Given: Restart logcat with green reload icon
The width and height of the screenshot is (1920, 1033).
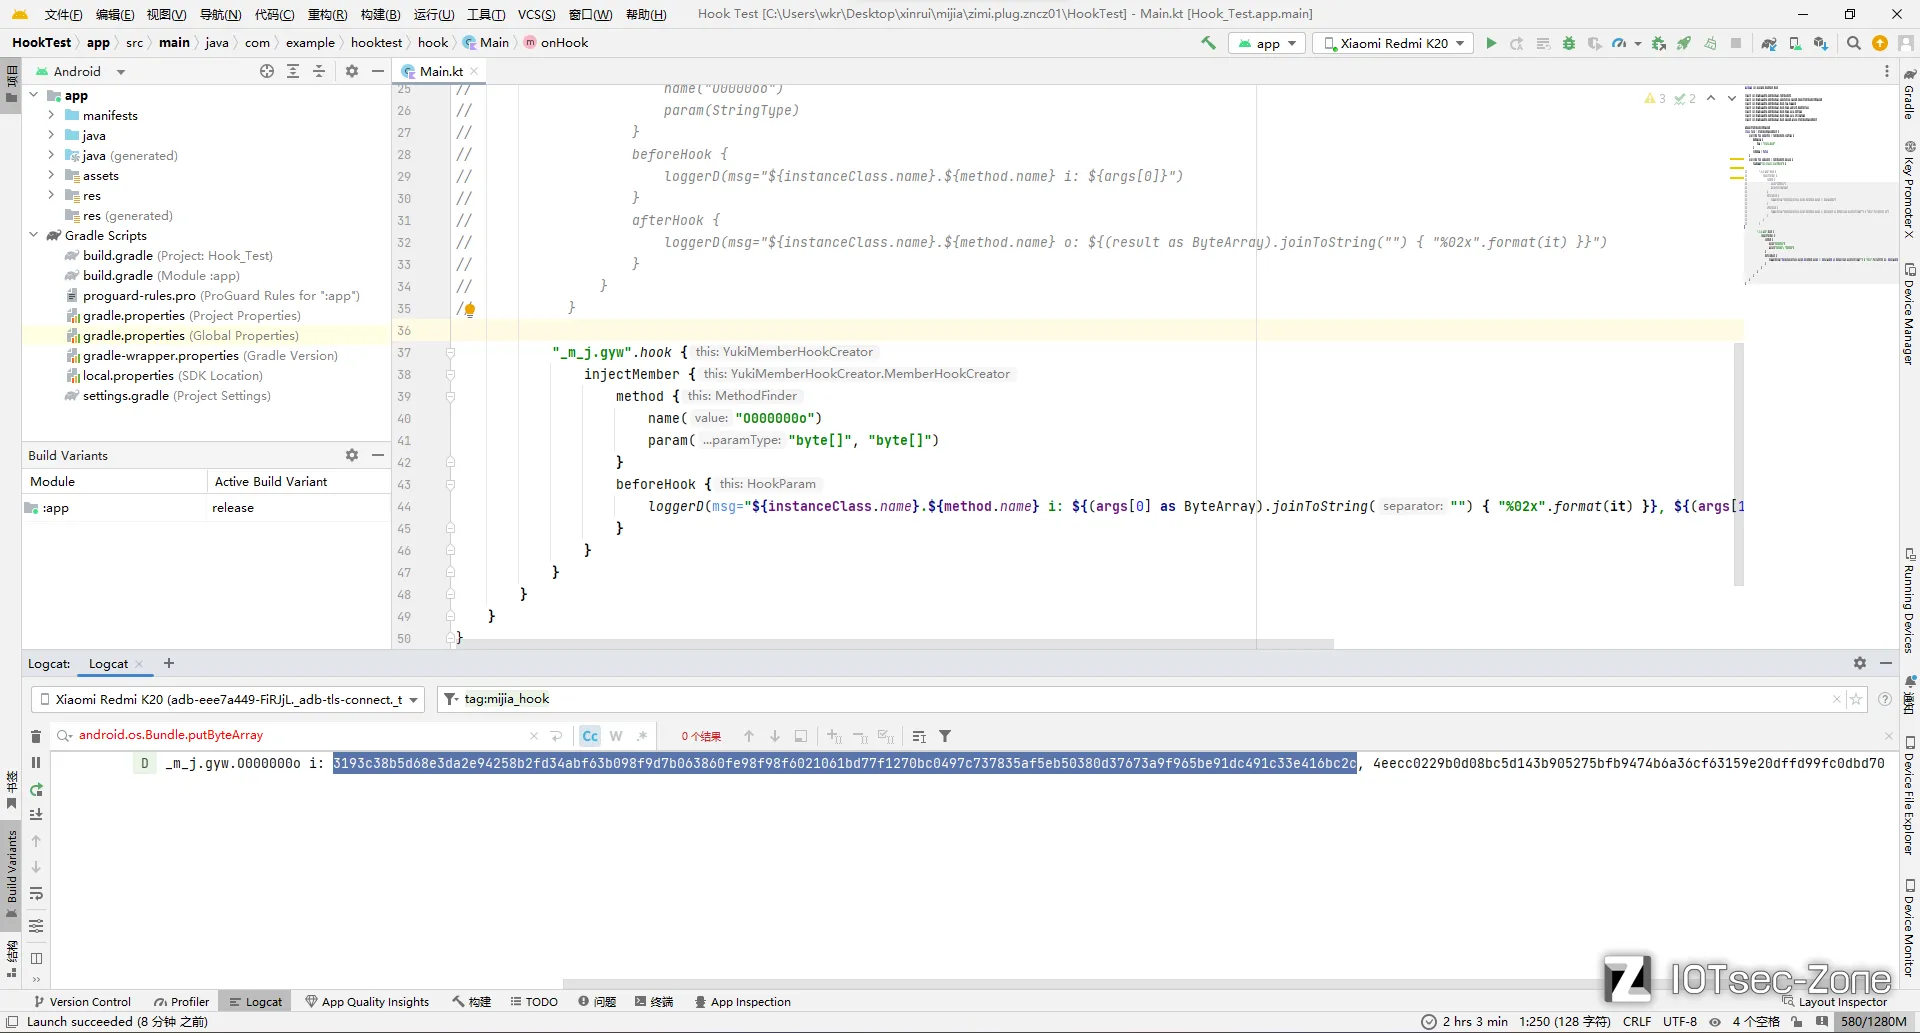Looking at the screenshot, I should 36,789.
